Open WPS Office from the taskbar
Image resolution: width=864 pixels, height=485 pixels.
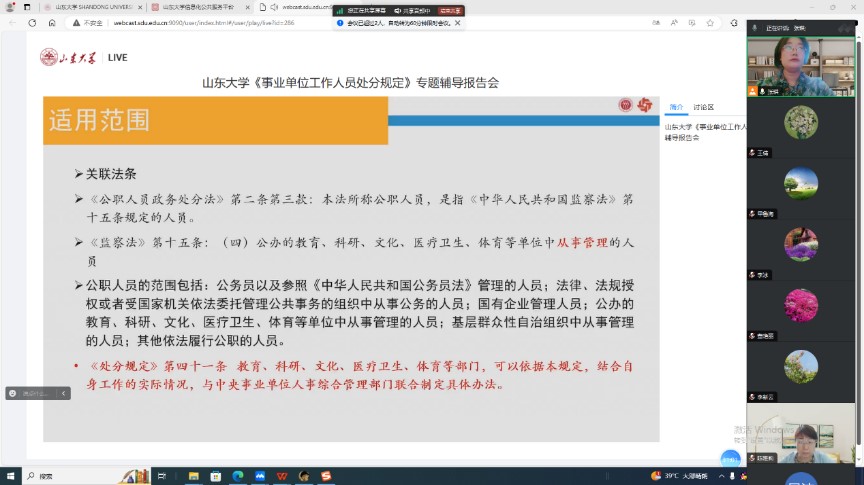click(282, 476)
